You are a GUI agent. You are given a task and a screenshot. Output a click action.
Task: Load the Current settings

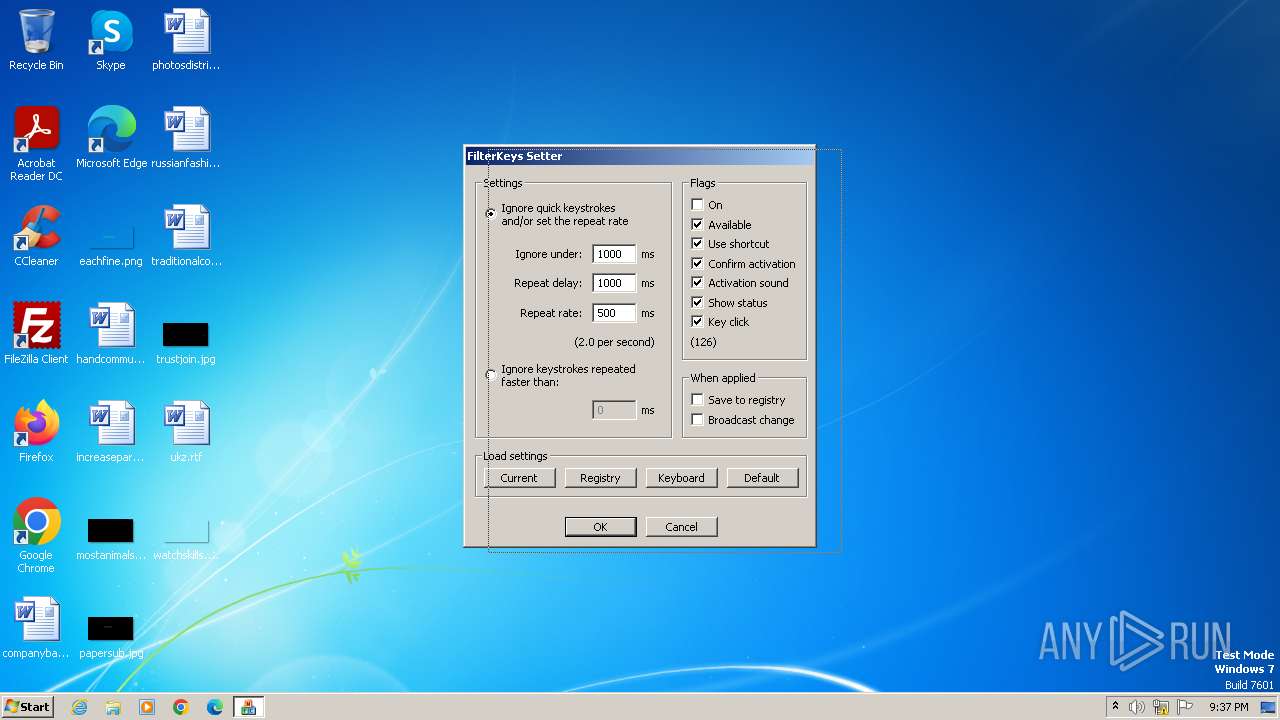519,478
